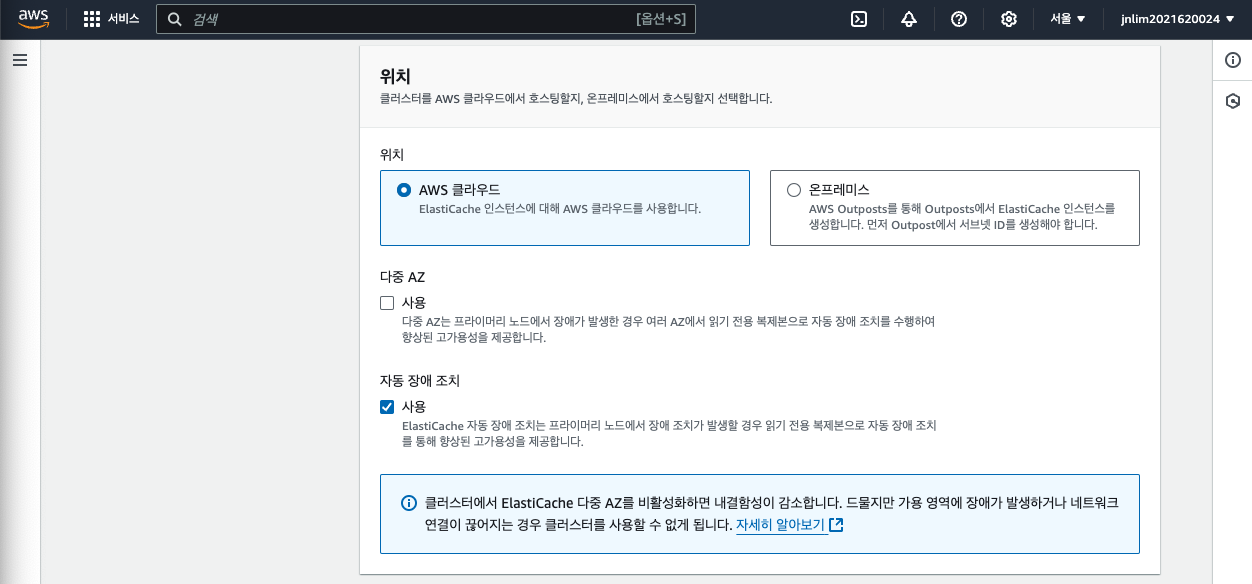Click the 온프레미스 Outposts description text
Screen dimensions: 1252x584
point(962,217)
